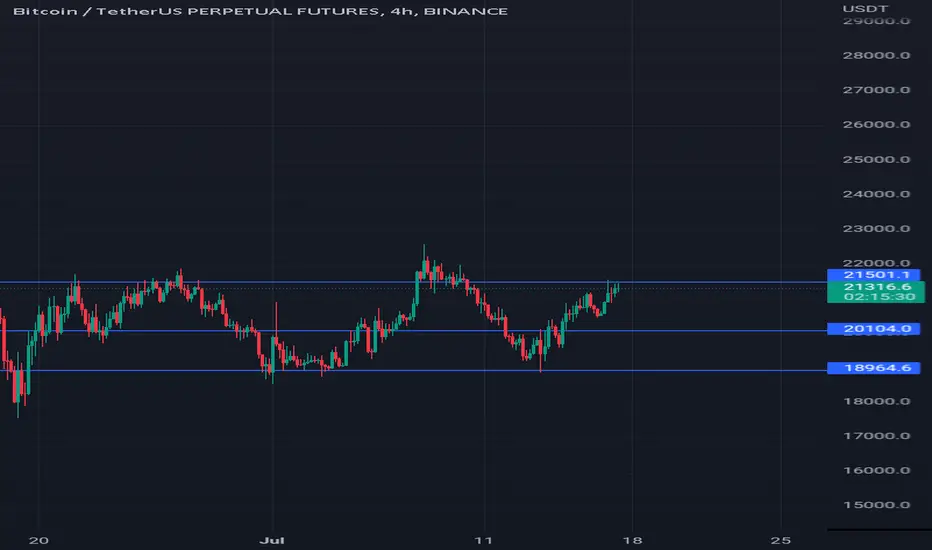Screen dimensions: 932x550
Task: Click the 17000.0 price axis label
Action: (x=876, y=436)
